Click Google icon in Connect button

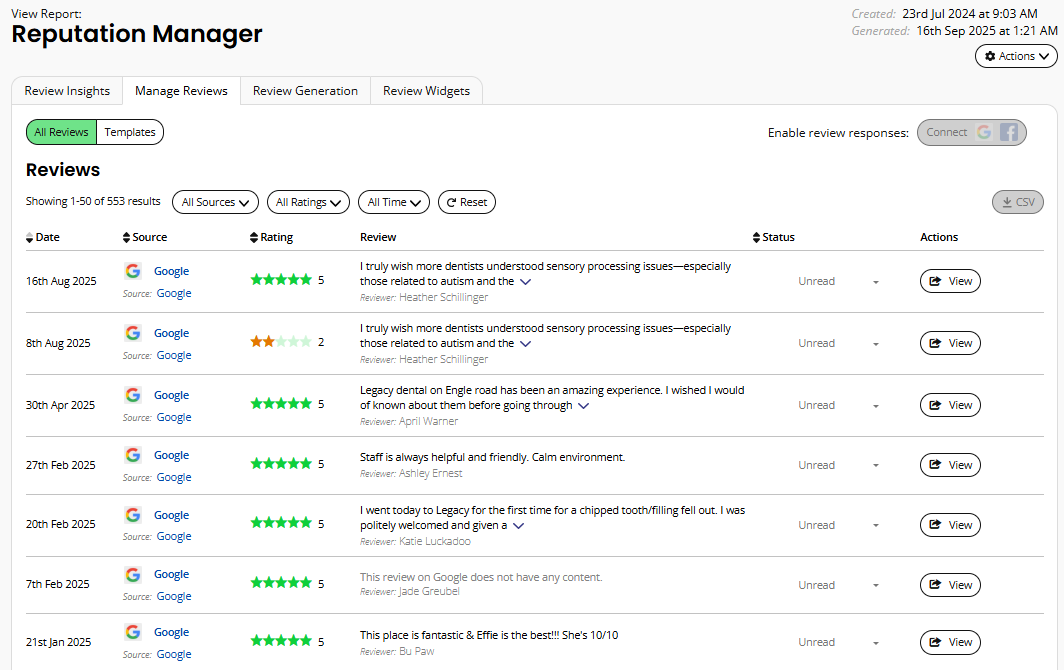pyautogui.click(x=984, y=132)
